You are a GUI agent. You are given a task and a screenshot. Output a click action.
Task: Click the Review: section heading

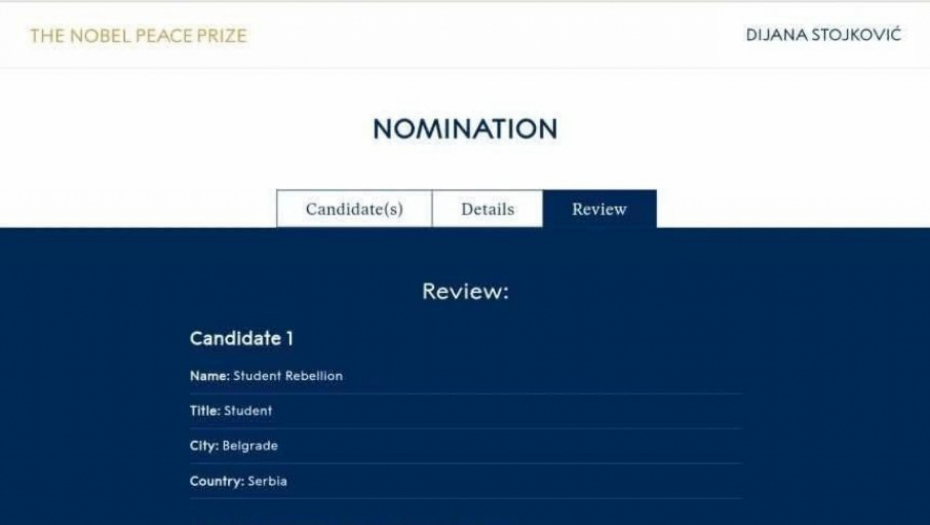click(x=465, y=292)
